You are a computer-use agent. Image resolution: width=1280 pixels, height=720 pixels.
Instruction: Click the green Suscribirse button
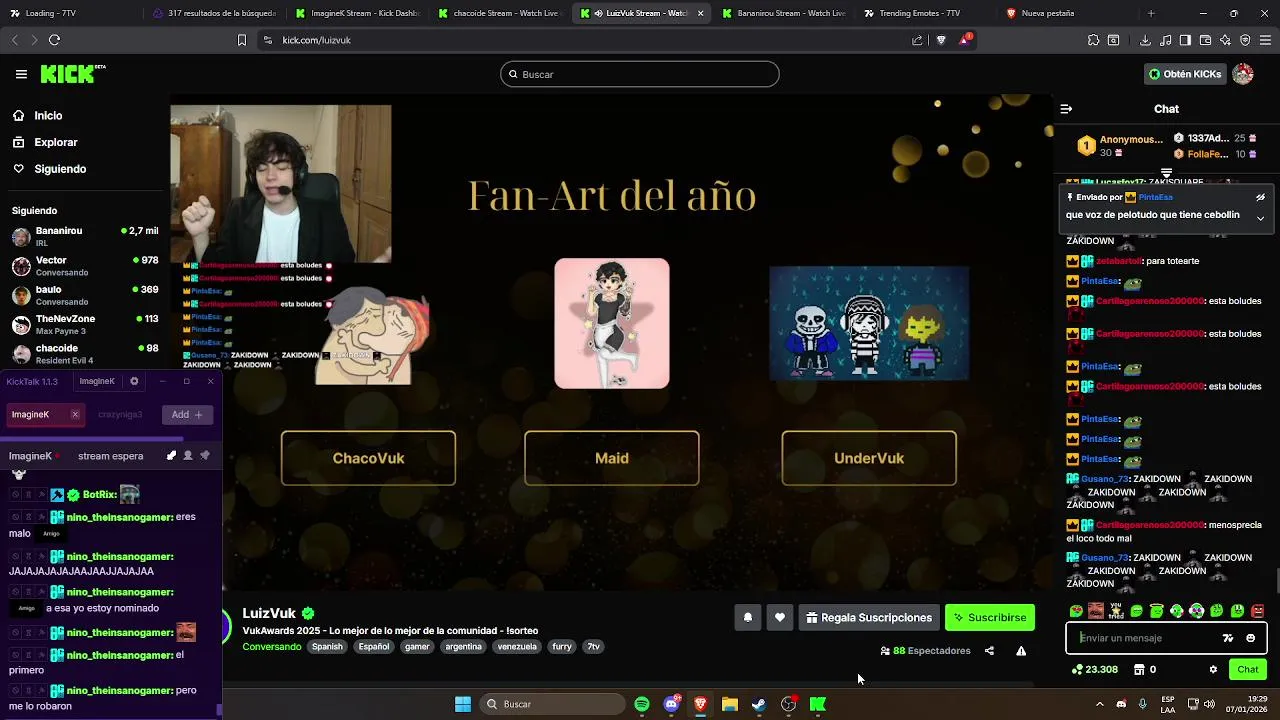[989, 618]
